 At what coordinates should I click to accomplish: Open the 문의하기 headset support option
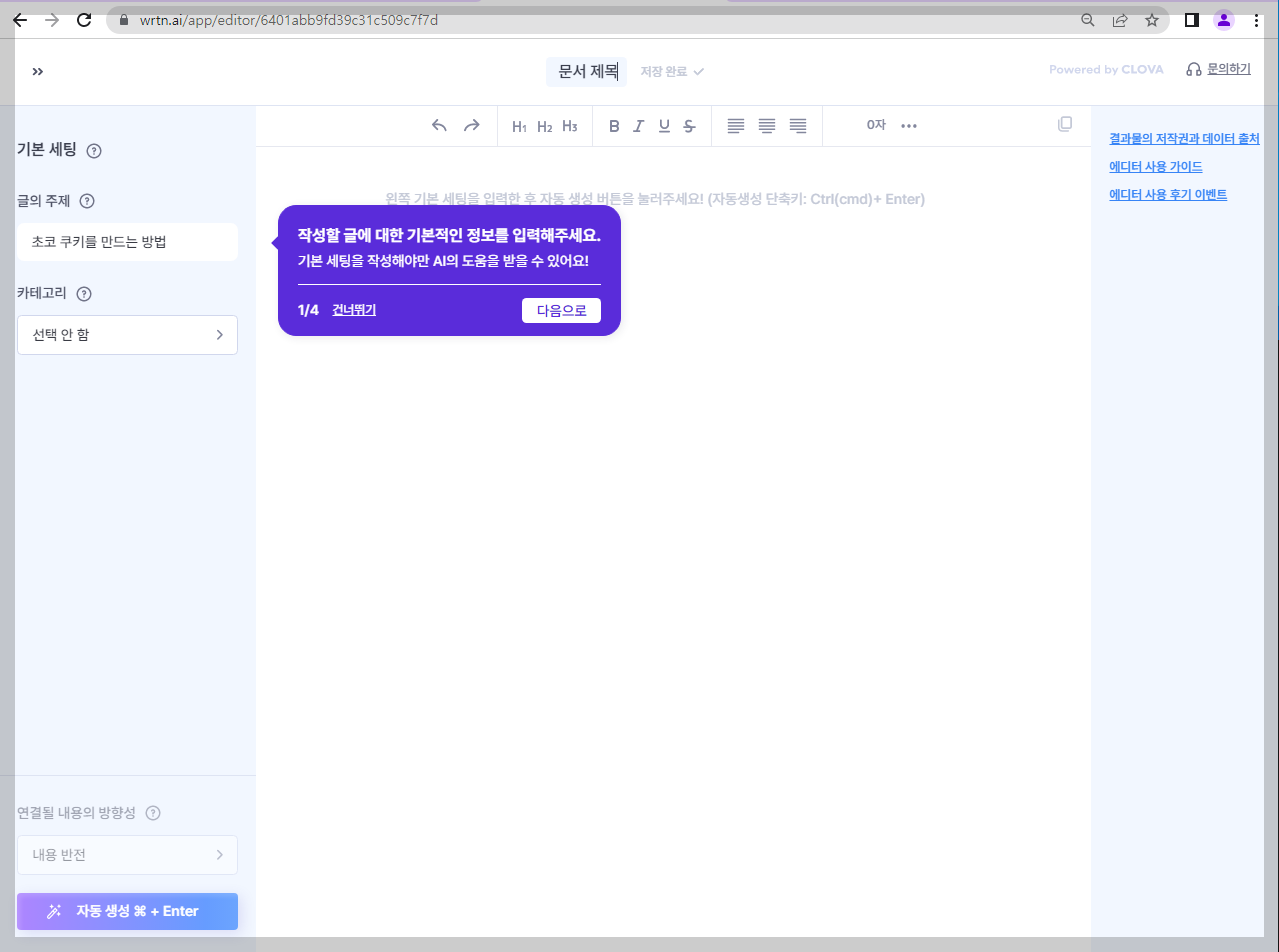pyautogui.click(x=1218, y=69)
